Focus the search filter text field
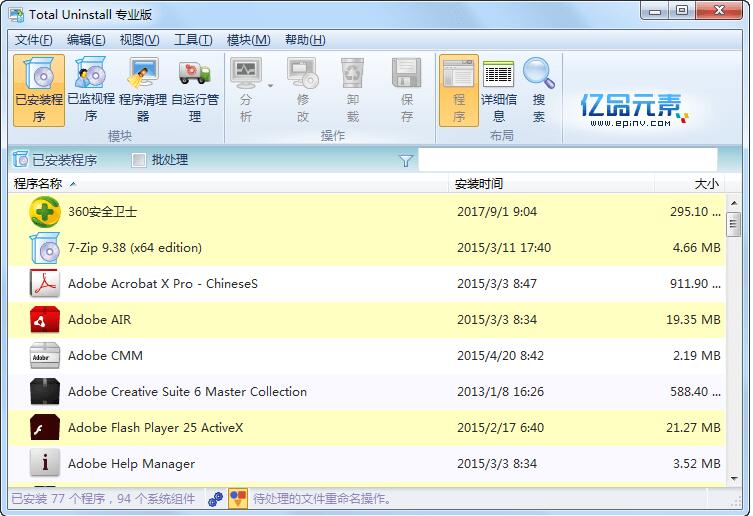This screenshot has height=516, width=753. tap(566, 160)
